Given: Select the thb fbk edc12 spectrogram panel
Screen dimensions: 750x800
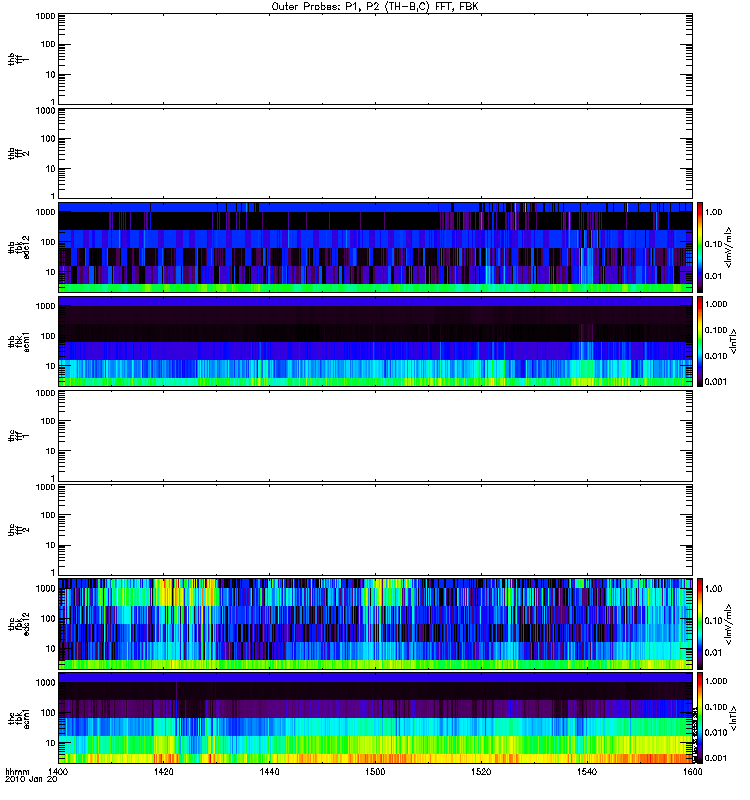Looking at the screenshot, I should [376, 247].
